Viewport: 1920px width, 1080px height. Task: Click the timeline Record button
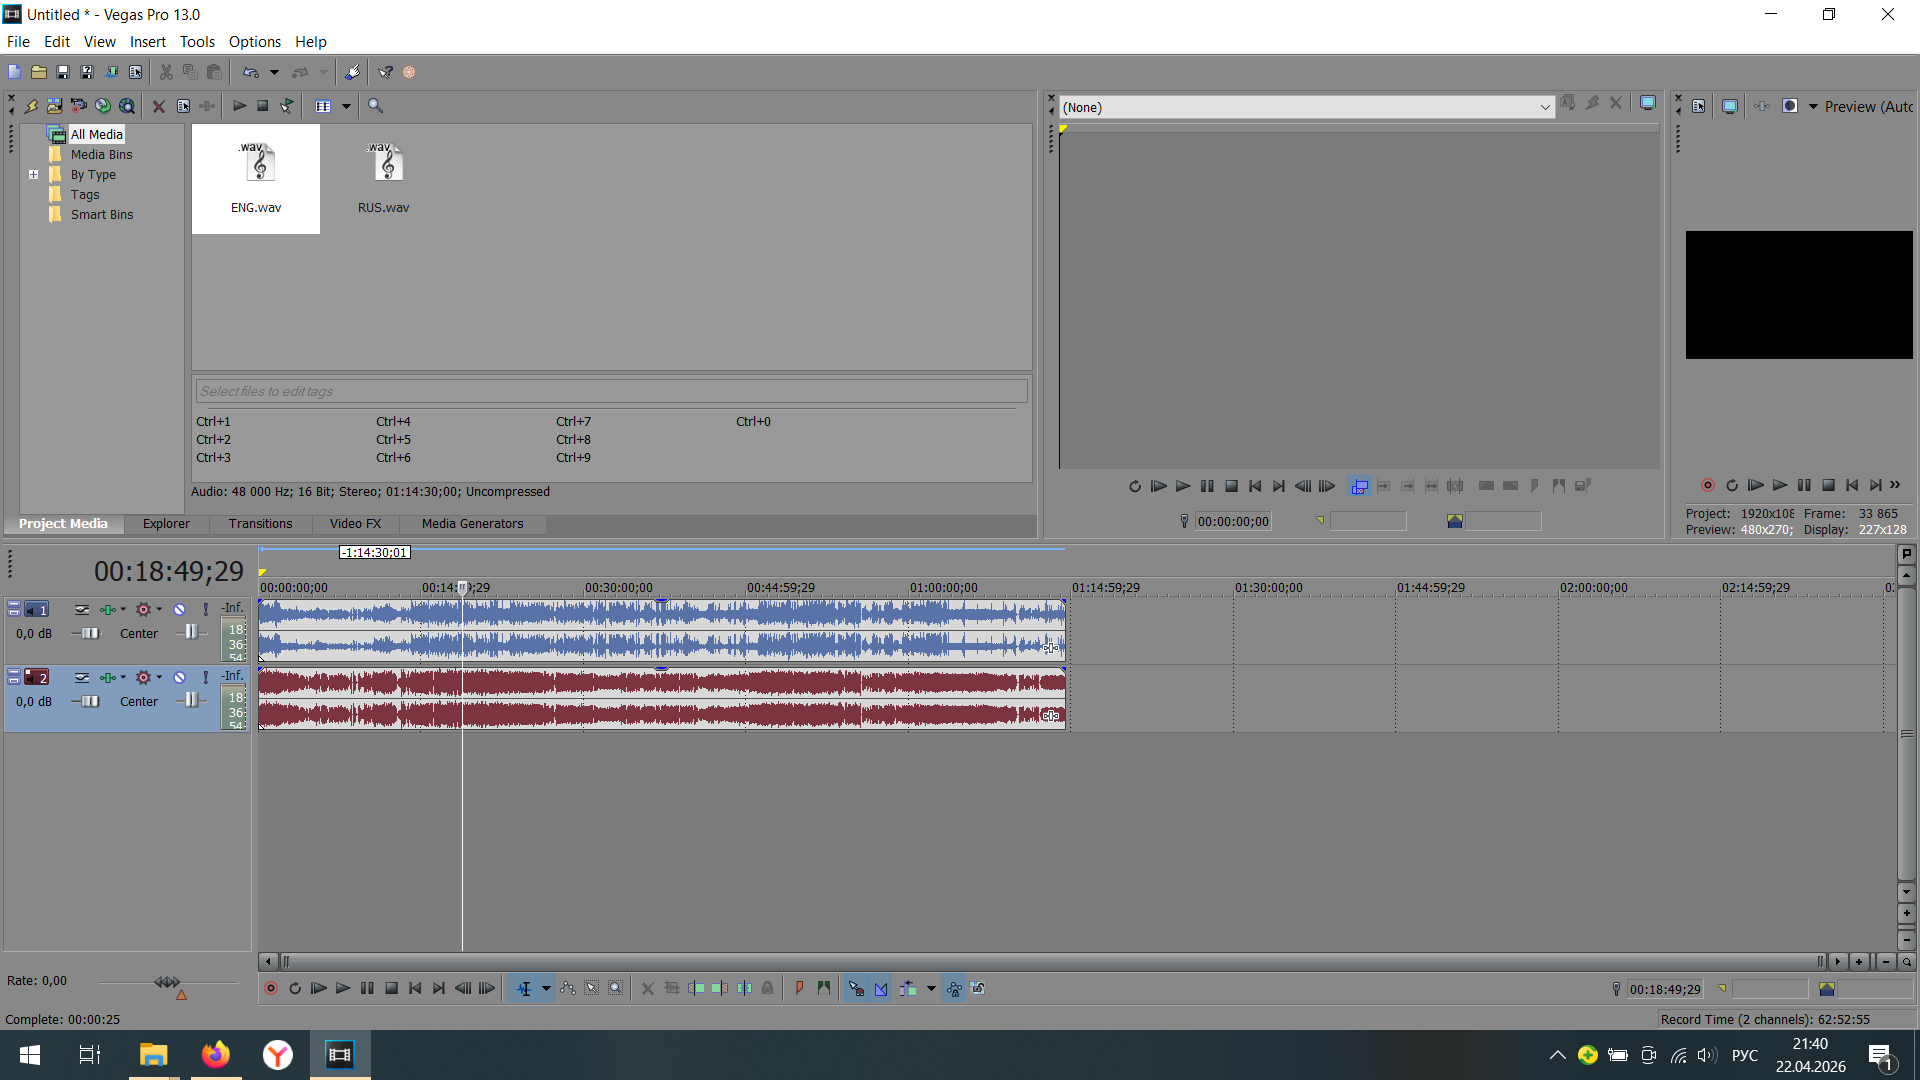[270, 989]
